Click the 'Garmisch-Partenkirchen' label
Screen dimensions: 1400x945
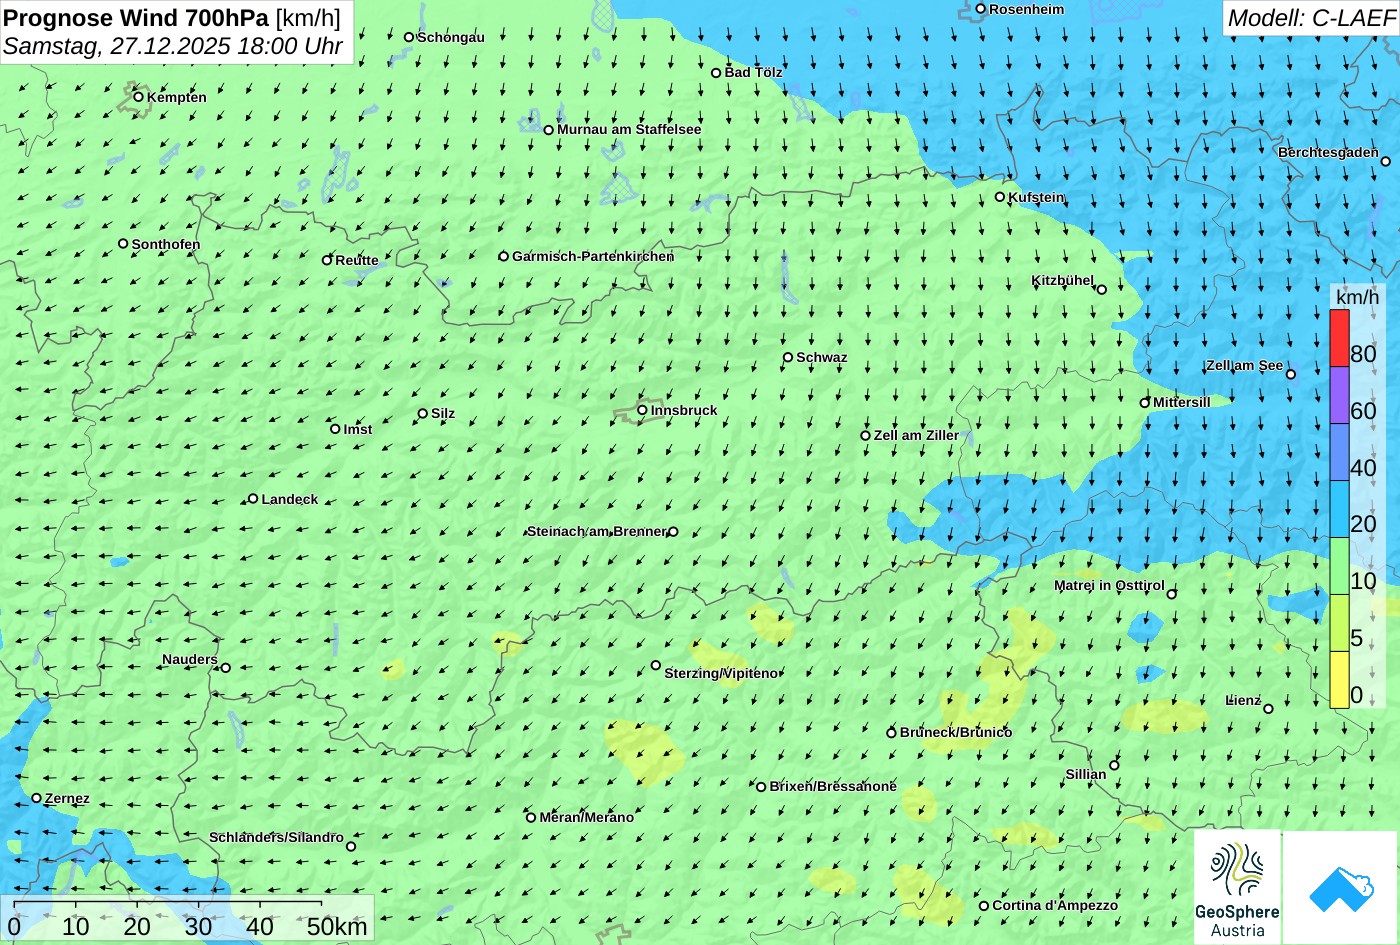point(593,257)
